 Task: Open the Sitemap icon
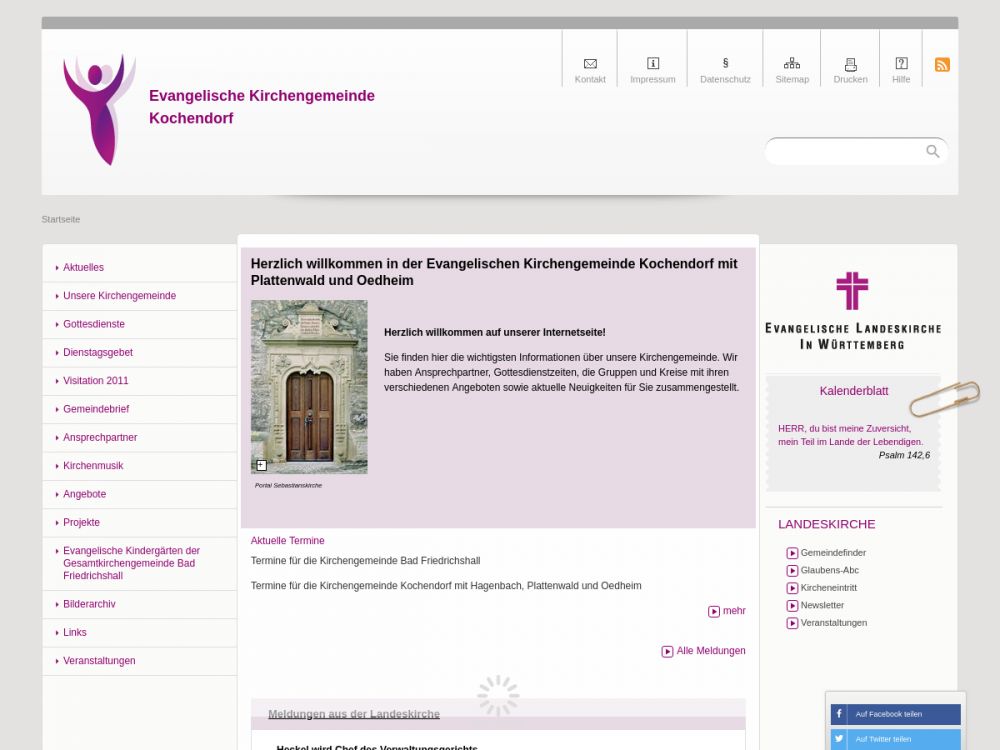tap(792, 64)
